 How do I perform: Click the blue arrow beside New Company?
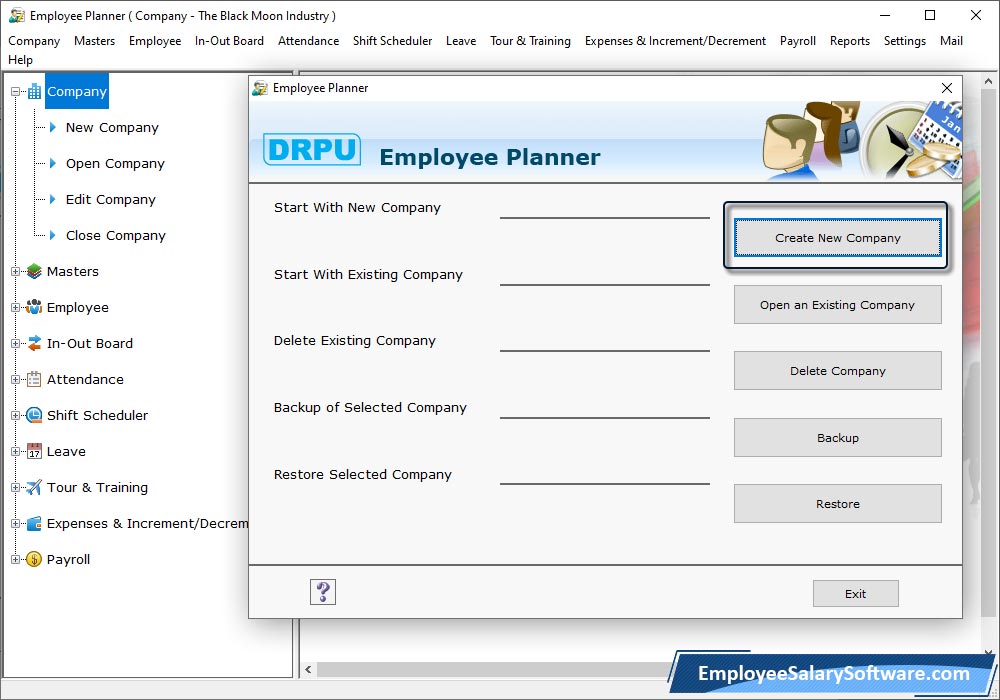click(53, 128)
